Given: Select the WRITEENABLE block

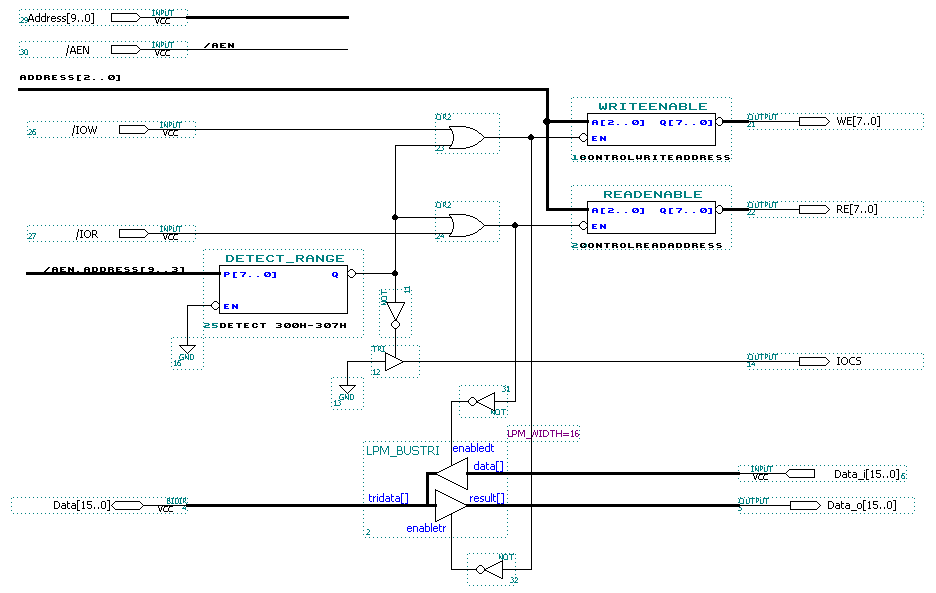Looking at the screenshot, I should tap(652, 130).
